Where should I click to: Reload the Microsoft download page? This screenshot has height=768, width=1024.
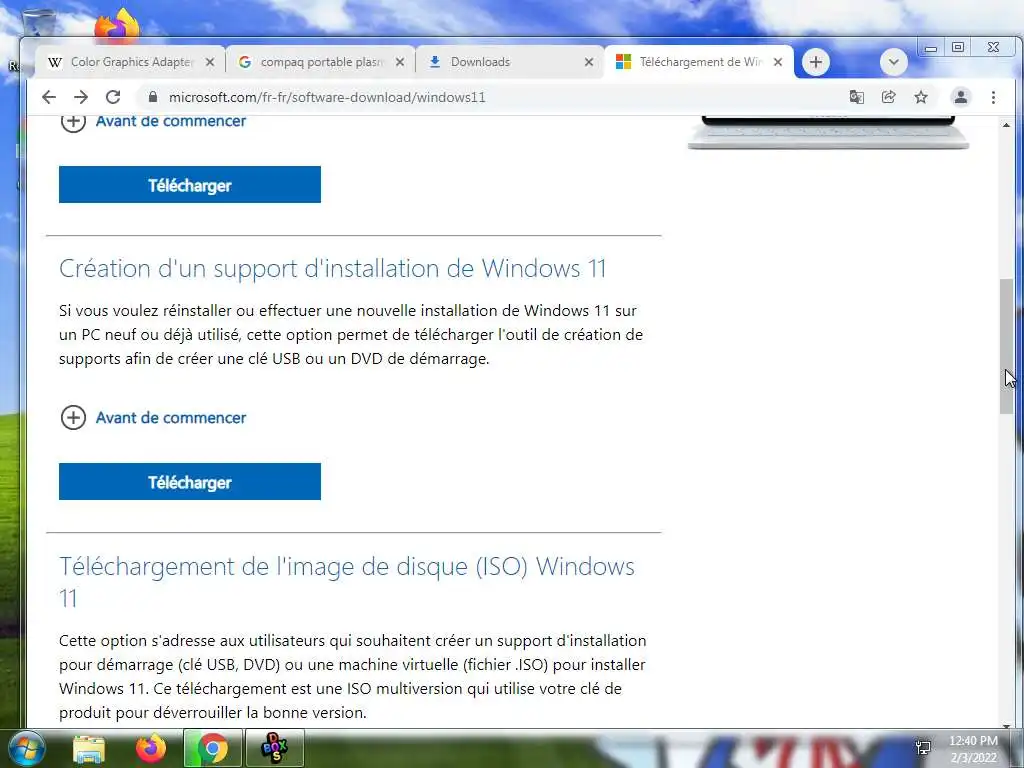click(x=113, y=97)
